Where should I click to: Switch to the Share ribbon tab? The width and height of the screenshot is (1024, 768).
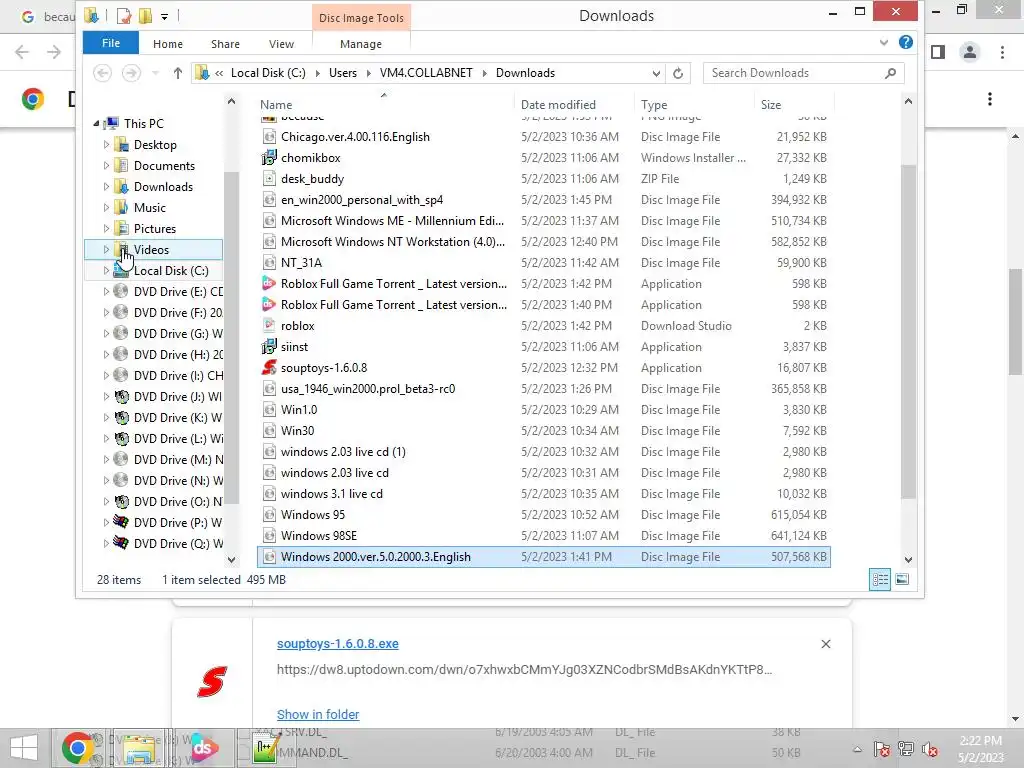[225, 44]
